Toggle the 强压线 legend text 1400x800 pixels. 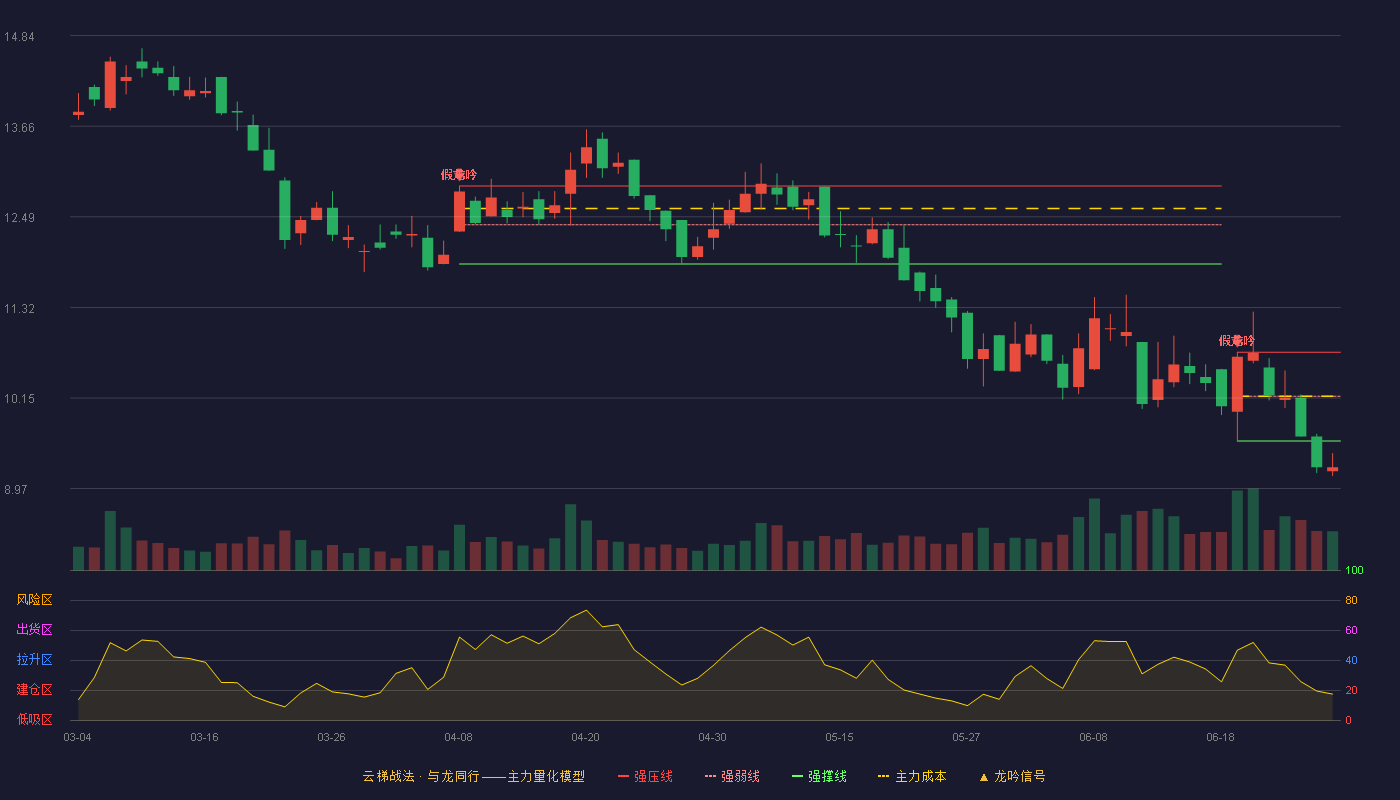[653, 777]
